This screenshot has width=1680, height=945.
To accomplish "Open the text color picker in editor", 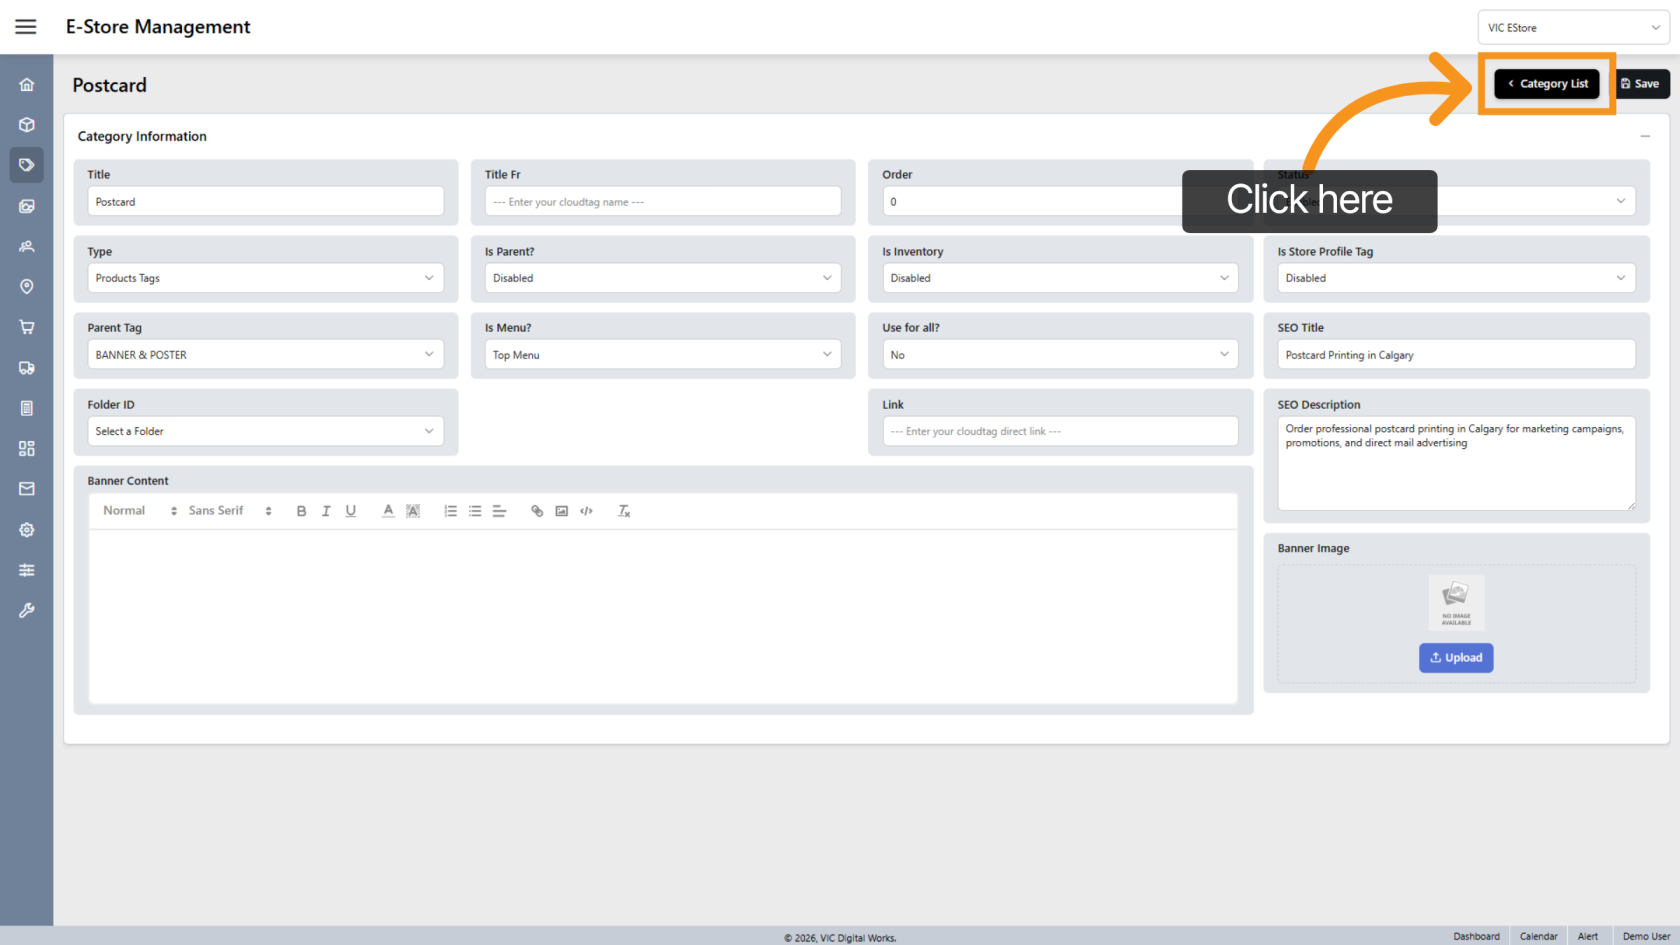I will [x=388, y=511].
